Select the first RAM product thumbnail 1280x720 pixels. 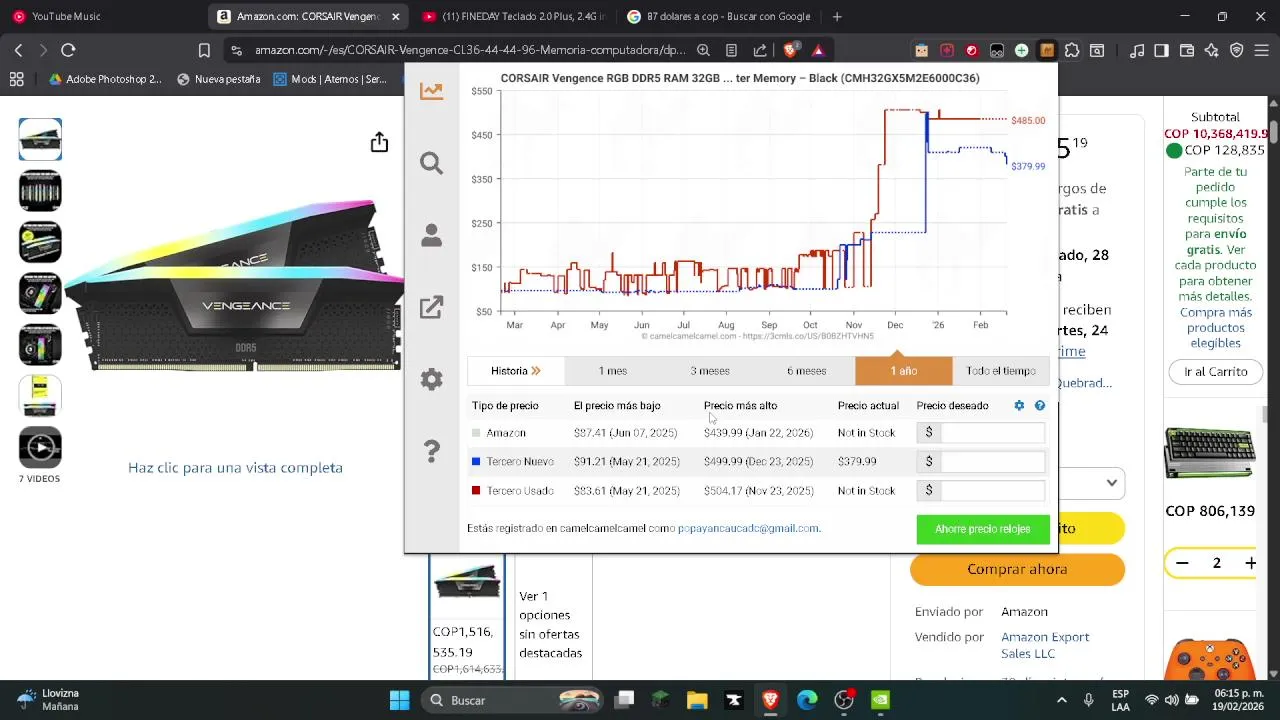[x=40, y=139]
